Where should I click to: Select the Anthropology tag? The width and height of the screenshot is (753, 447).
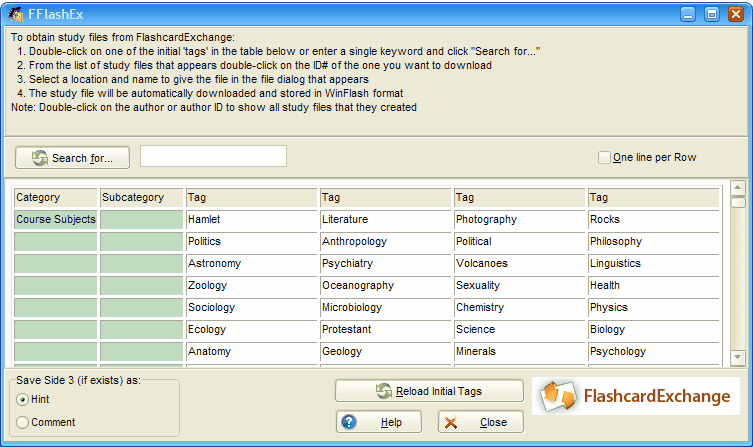click(x=386, y=242)
